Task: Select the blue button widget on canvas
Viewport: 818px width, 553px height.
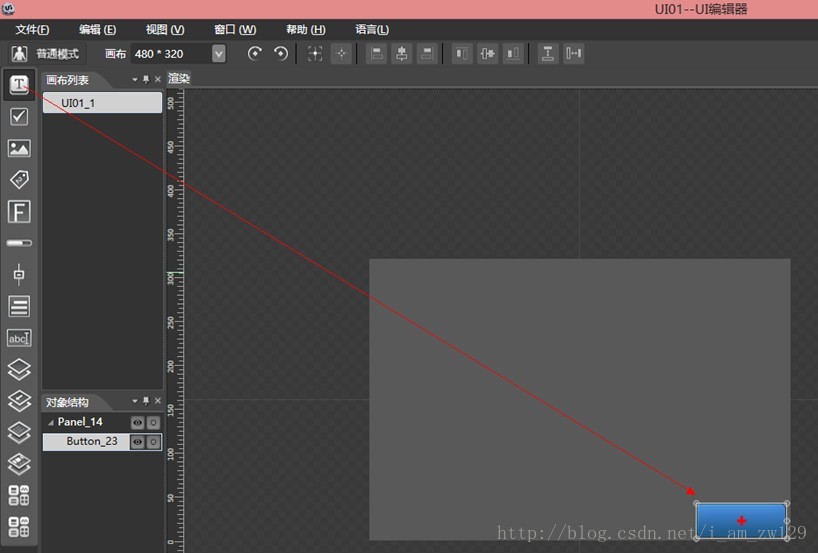Action: (741, 521)
